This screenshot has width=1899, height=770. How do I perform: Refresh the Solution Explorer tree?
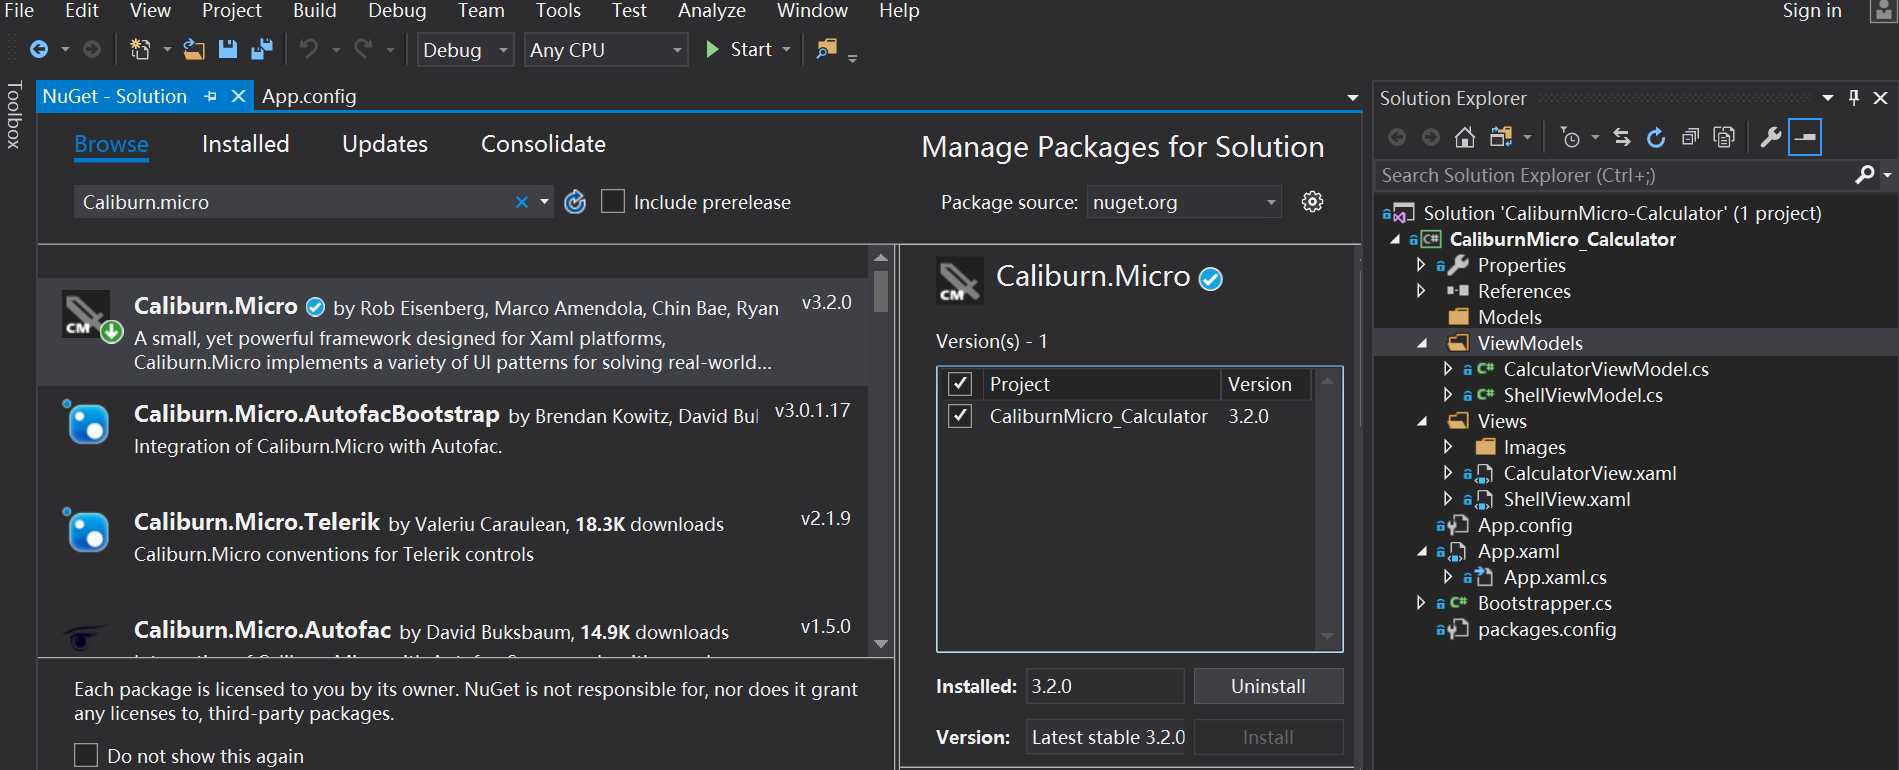tap(1656, 137)
